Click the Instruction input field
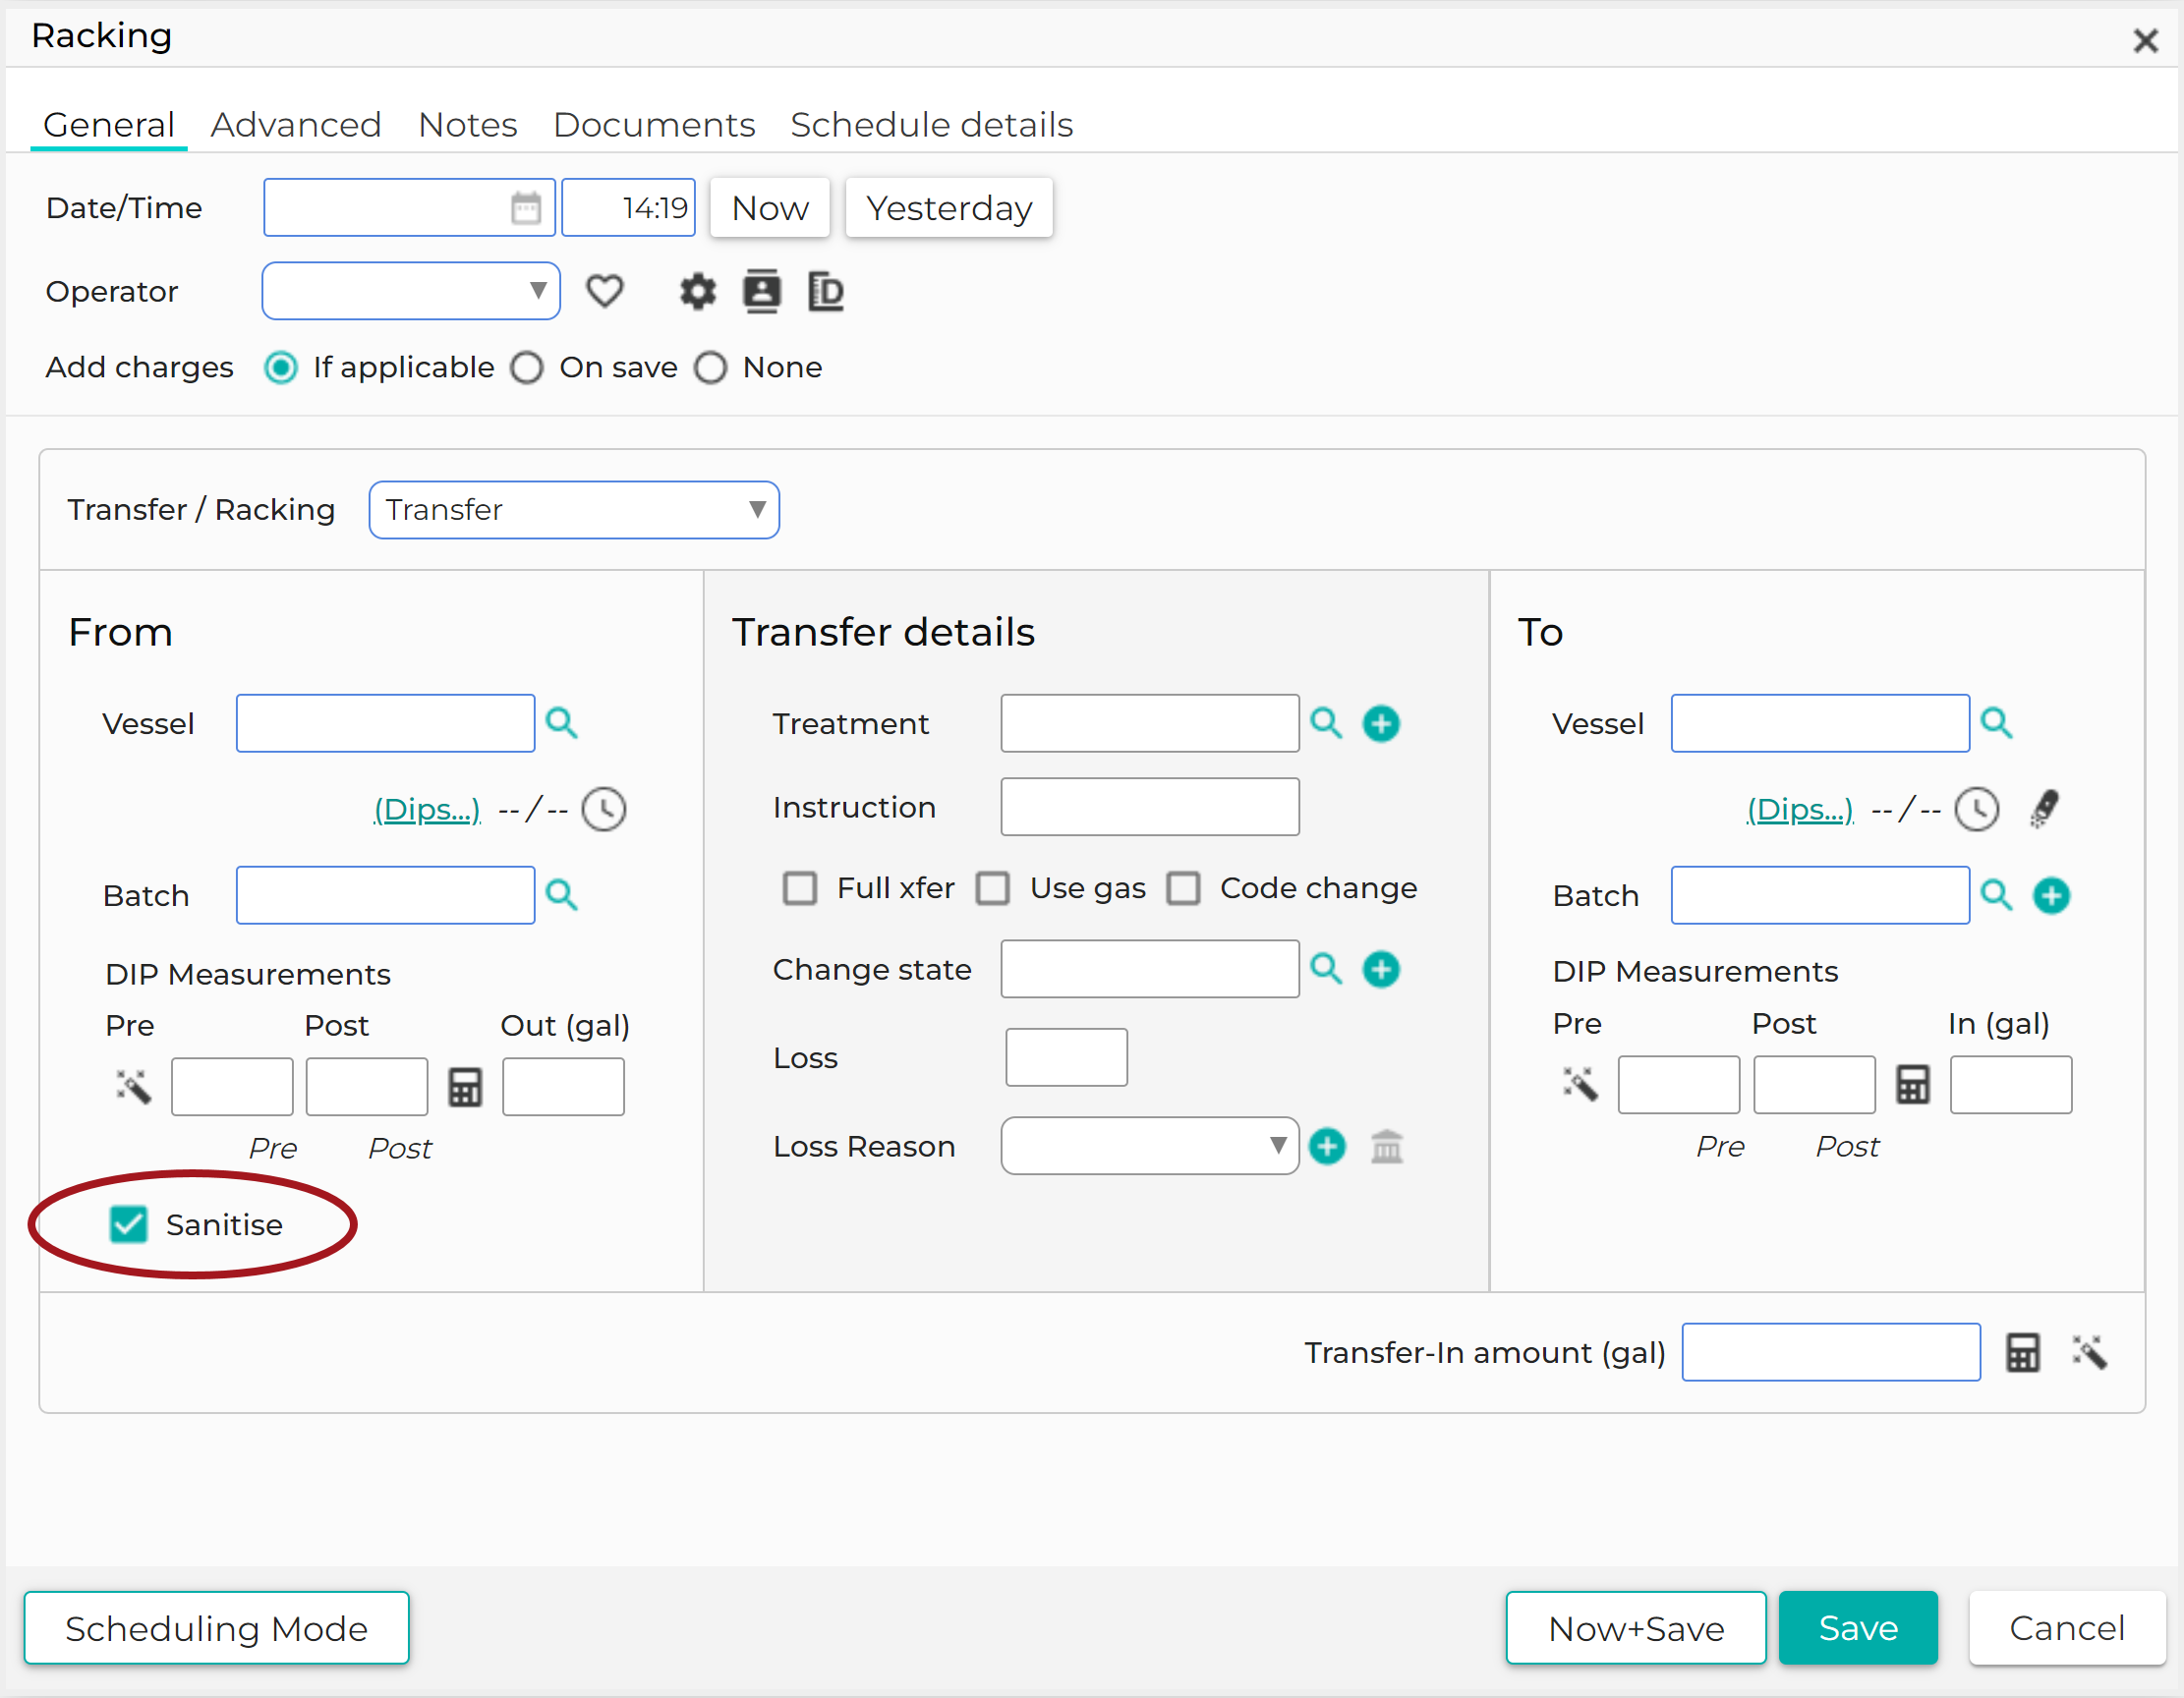Screen dimensions: 2184x1698 (1150, 807)
